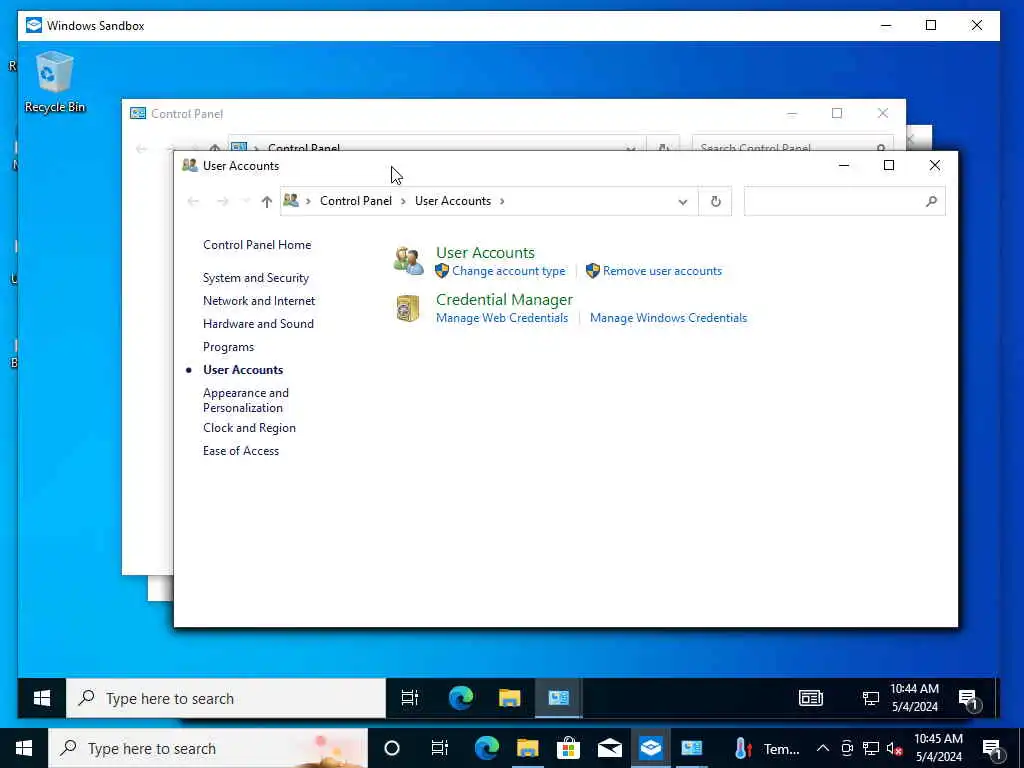The height and width of the screenshot is (768, 1024).
Task: Open the Credential Manager safe icon
Action: coord(408,308)
